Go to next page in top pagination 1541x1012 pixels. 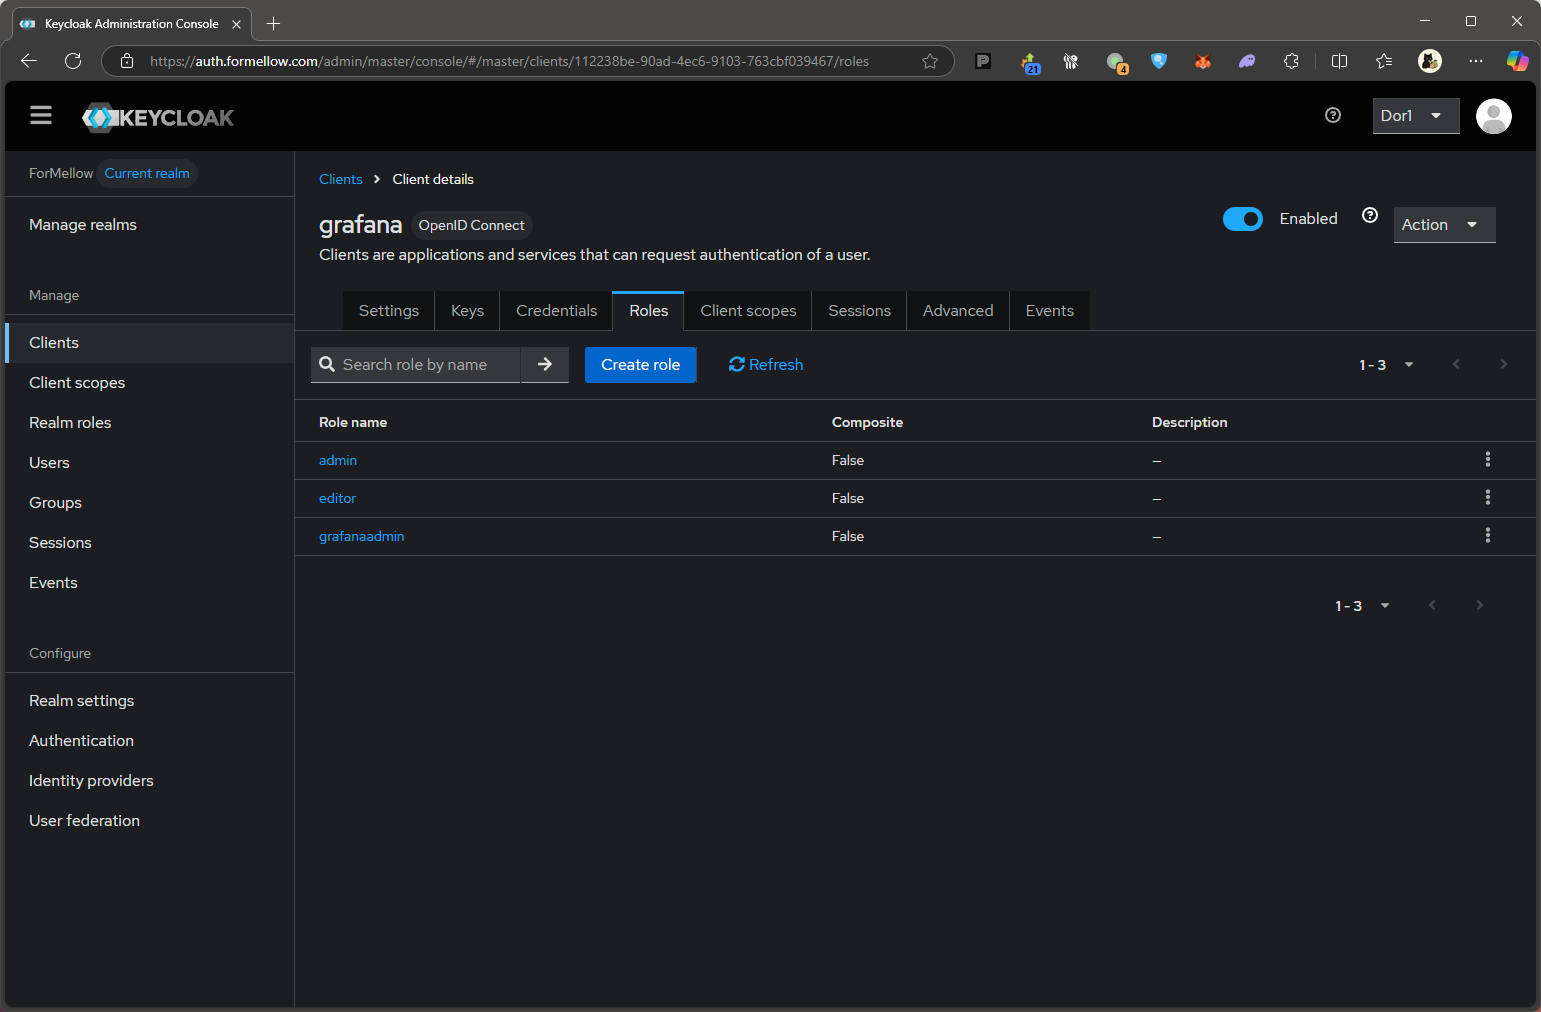point(1503,364)
